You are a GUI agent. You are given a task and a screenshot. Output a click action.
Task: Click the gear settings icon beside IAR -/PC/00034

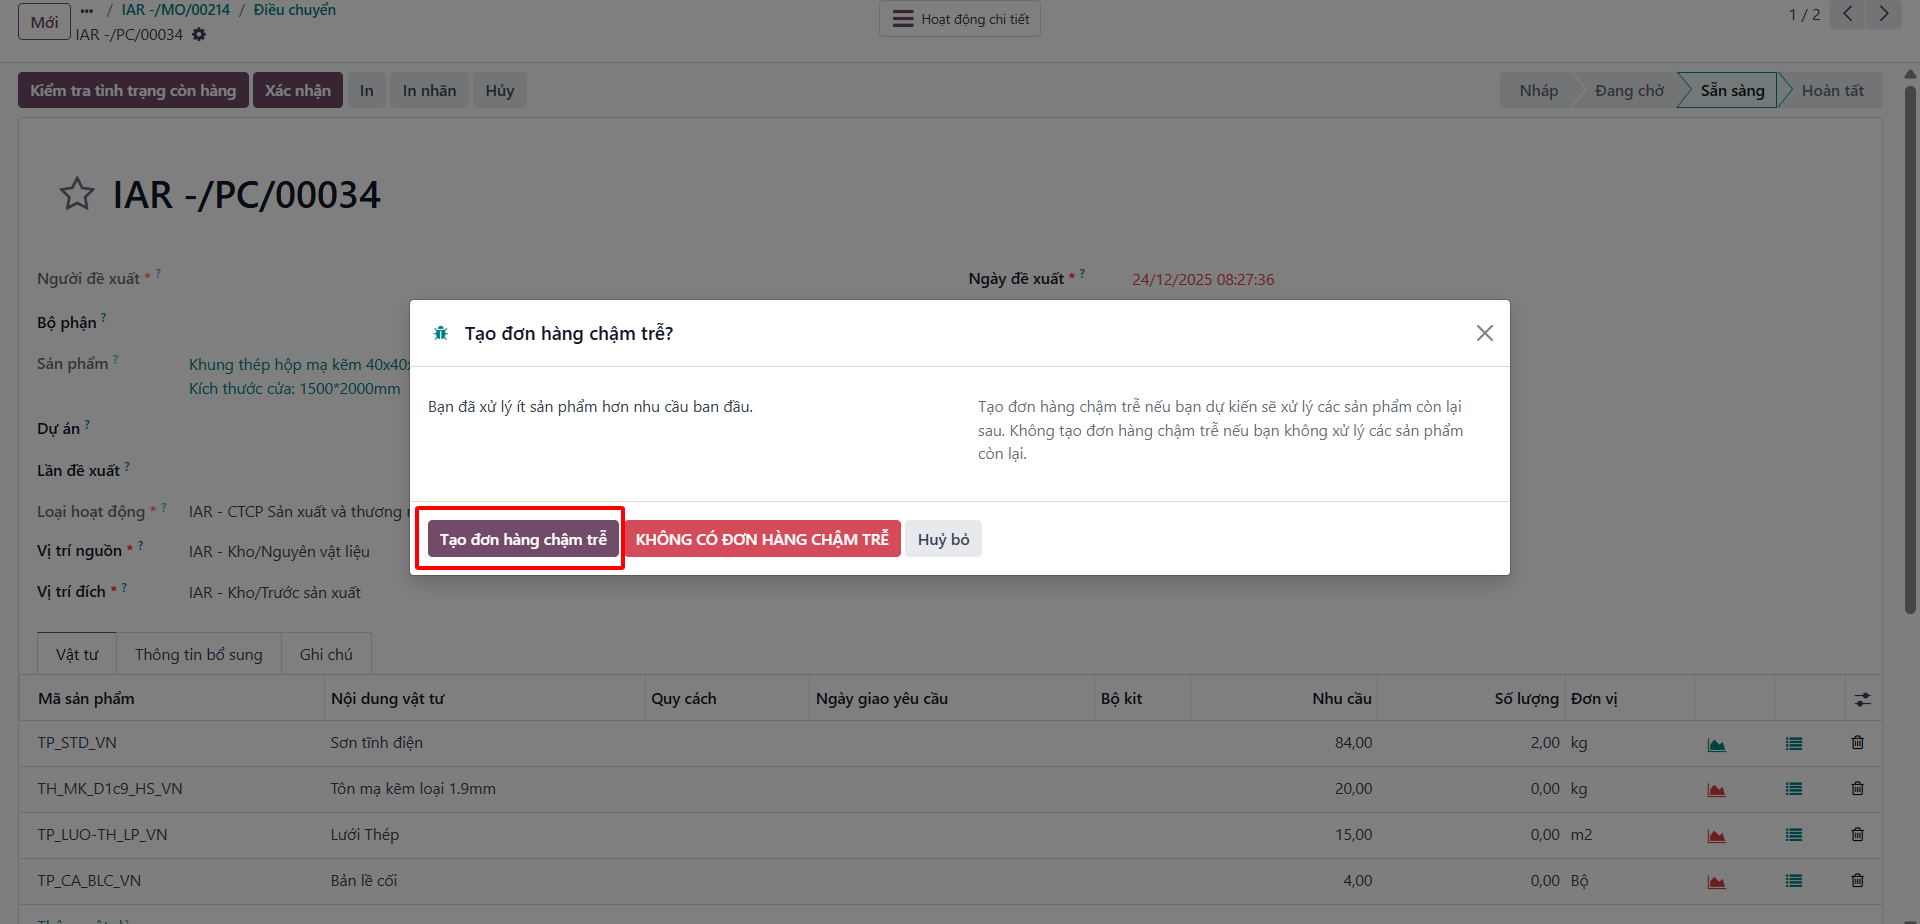pyautogui.click(x=199, y=35)
